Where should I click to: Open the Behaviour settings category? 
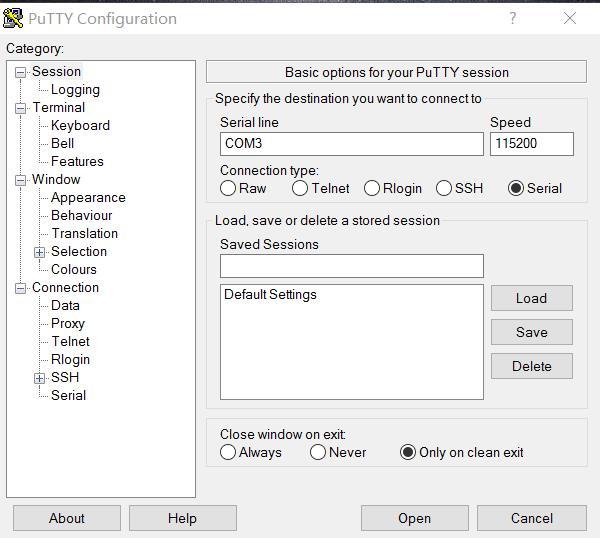coord(82,215)
